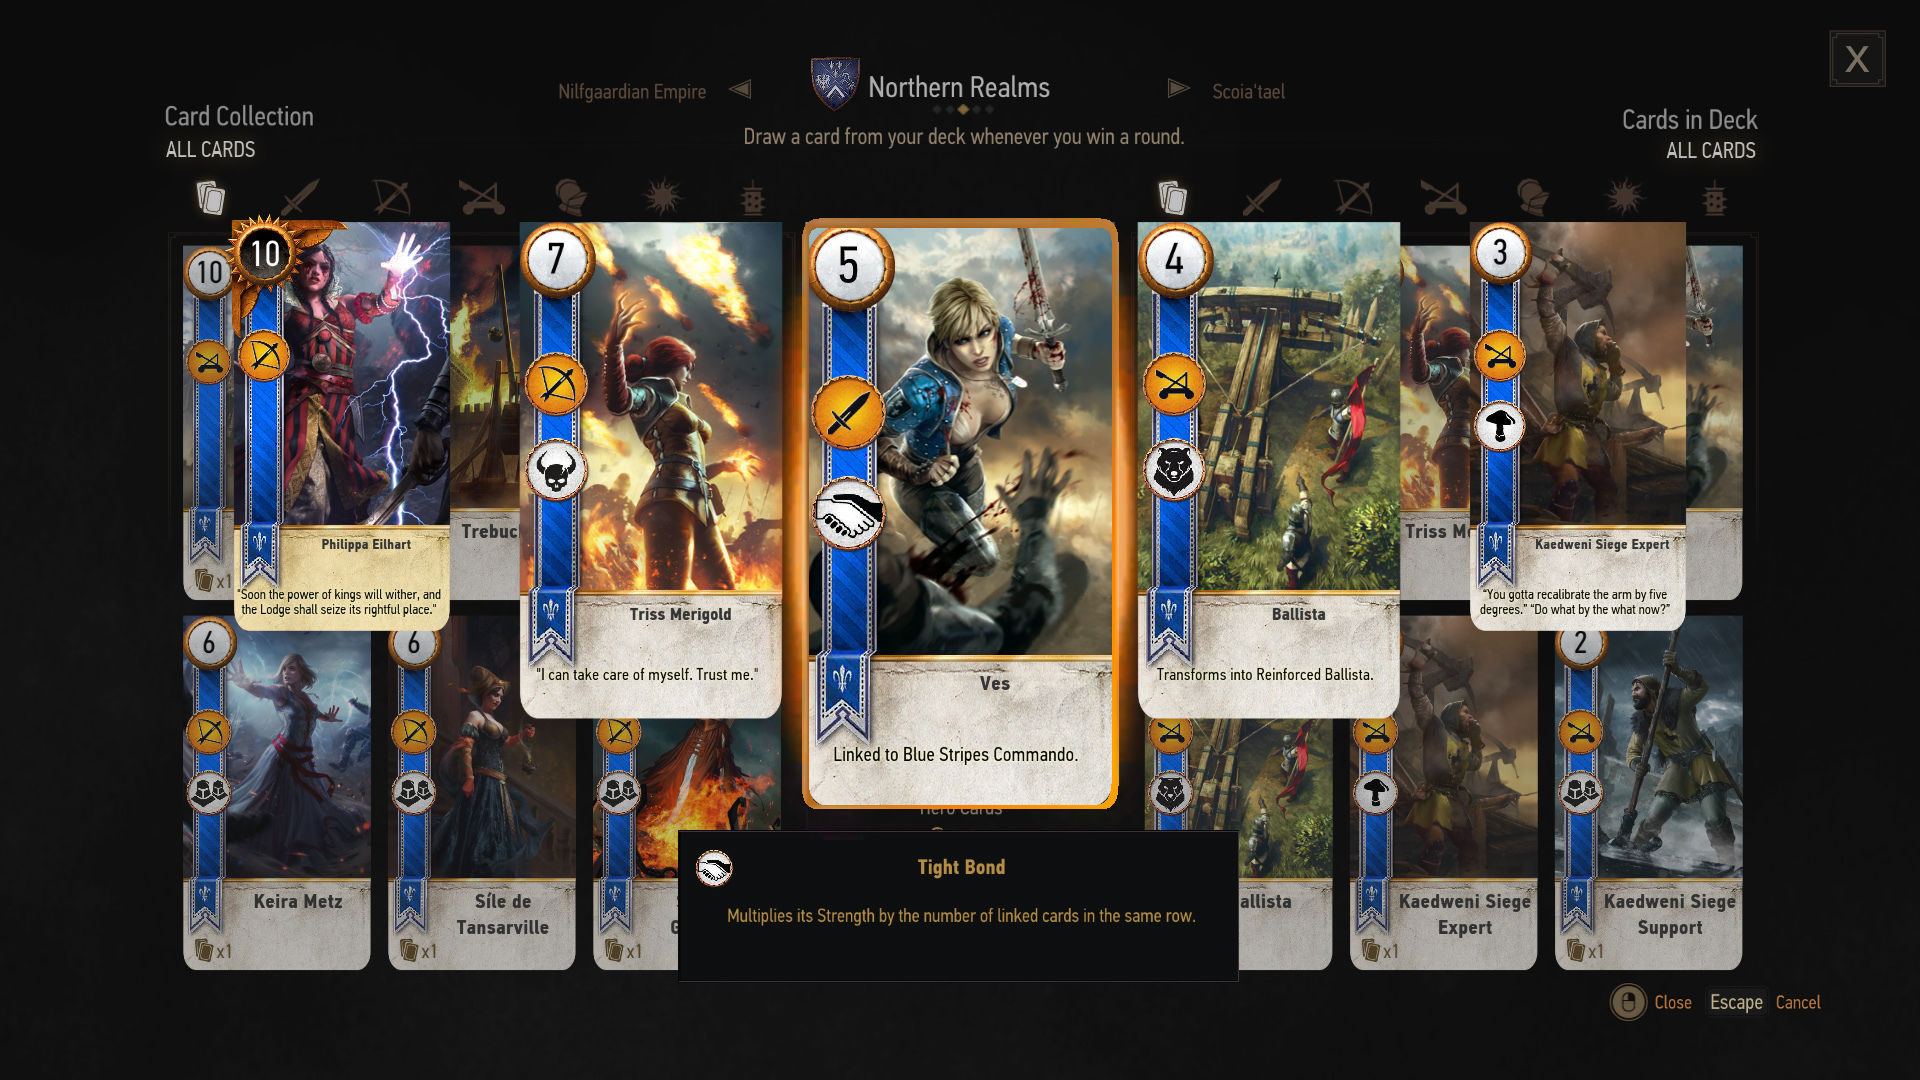This screenshot has height=1080, width=1920.
Task: Select the Kaedweni Siege Support card
Action: click(x=1649, y=792)
